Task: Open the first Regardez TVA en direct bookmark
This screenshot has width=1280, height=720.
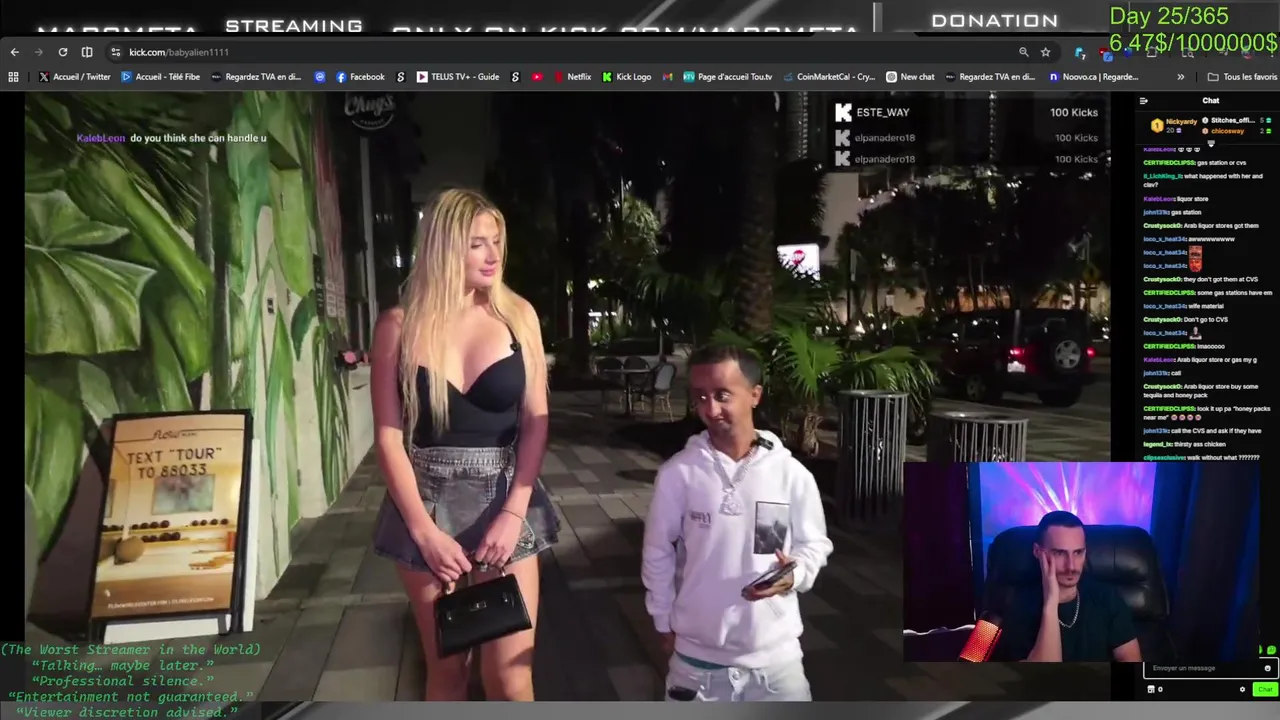Action: [x=256, y=77]
